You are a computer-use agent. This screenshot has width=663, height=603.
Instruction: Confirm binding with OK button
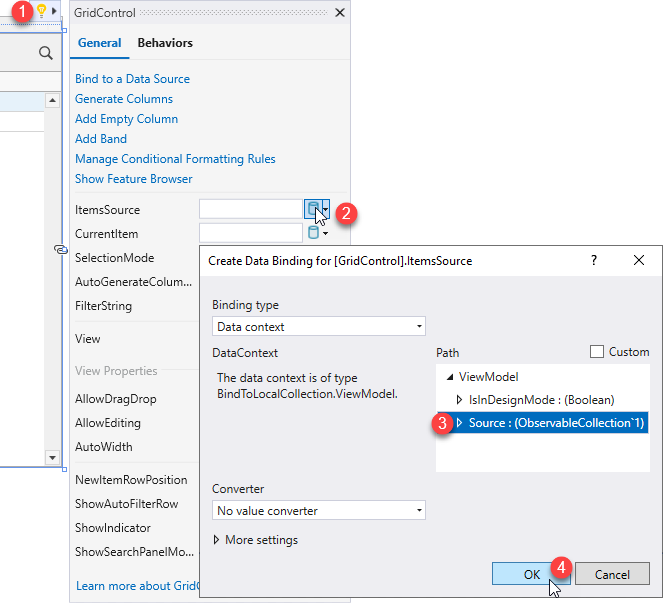point(531,574)
